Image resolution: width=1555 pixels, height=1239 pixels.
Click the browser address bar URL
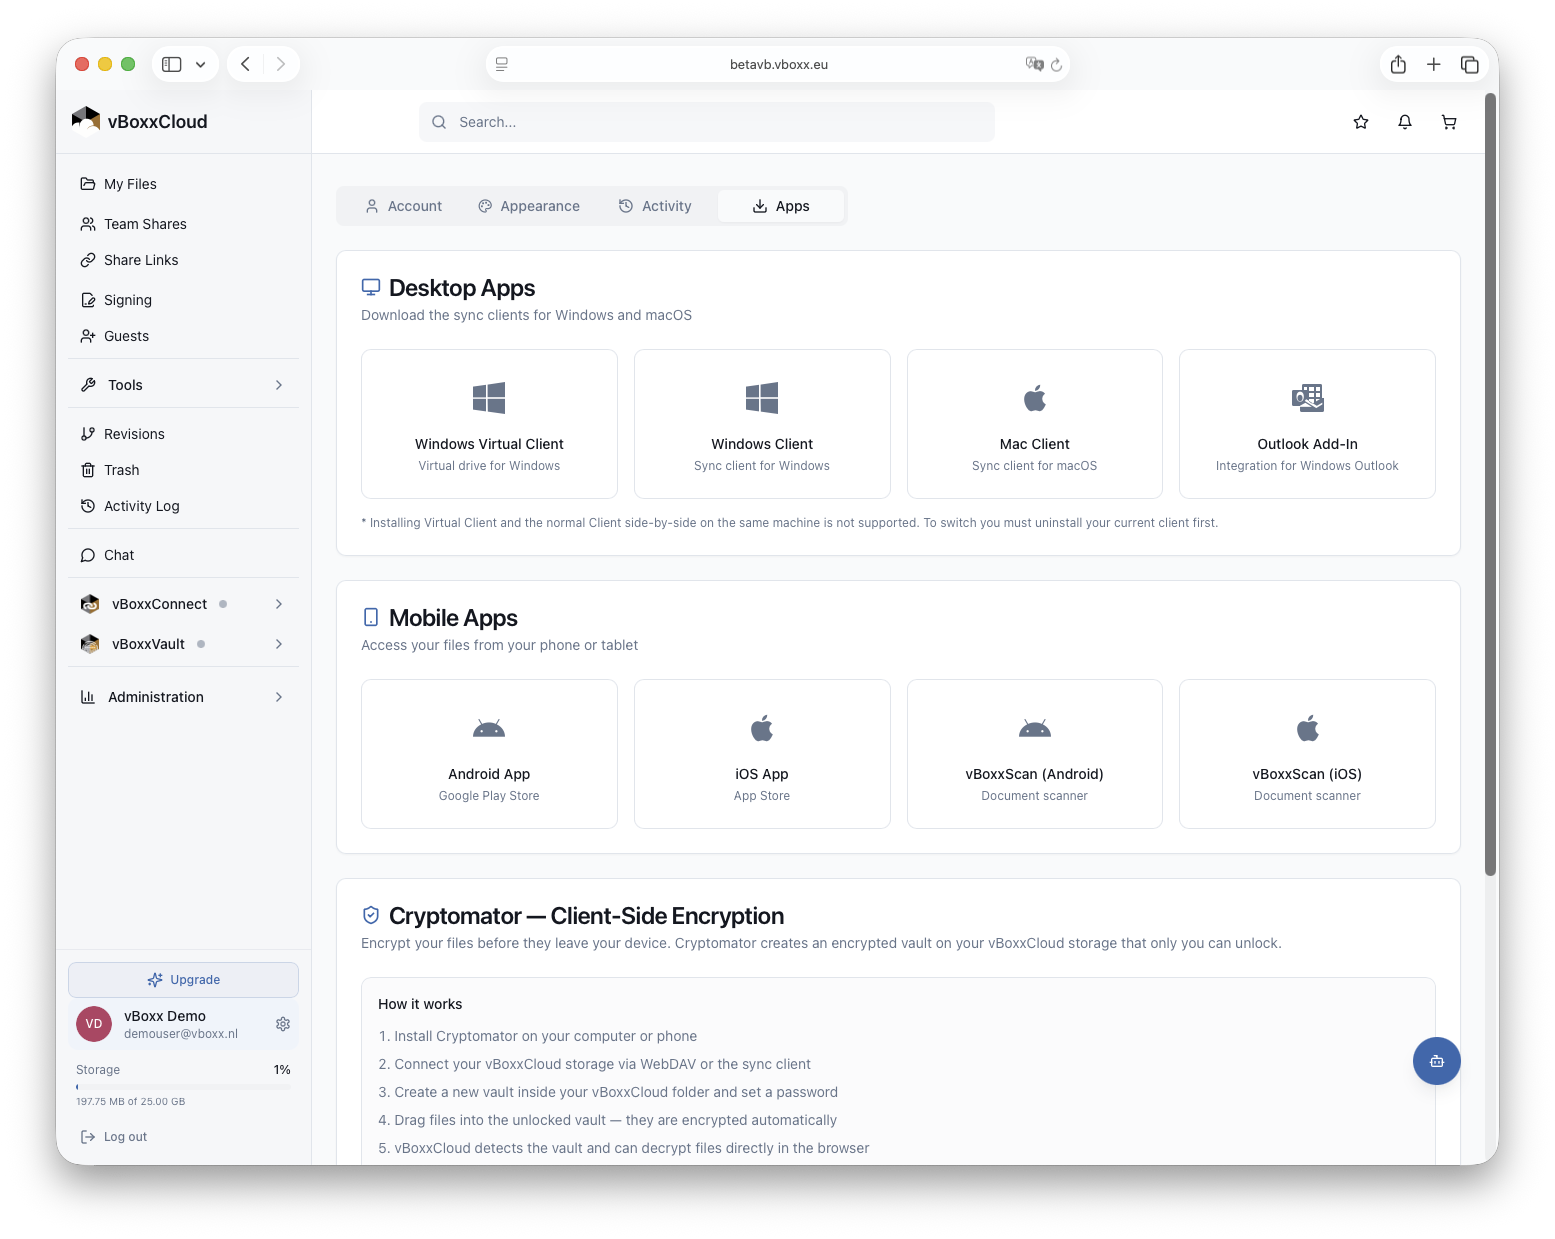[x=779, y=64]
